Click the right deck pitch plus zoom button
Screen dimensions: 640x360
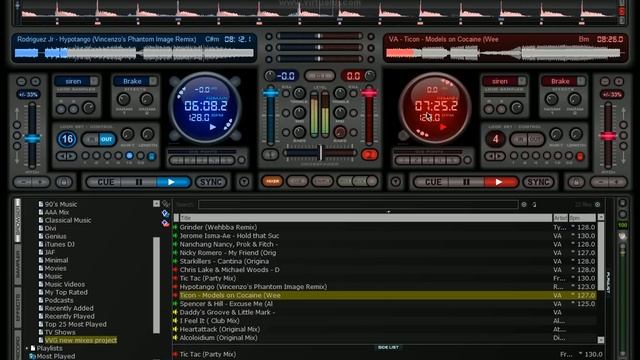pos(619,81)
